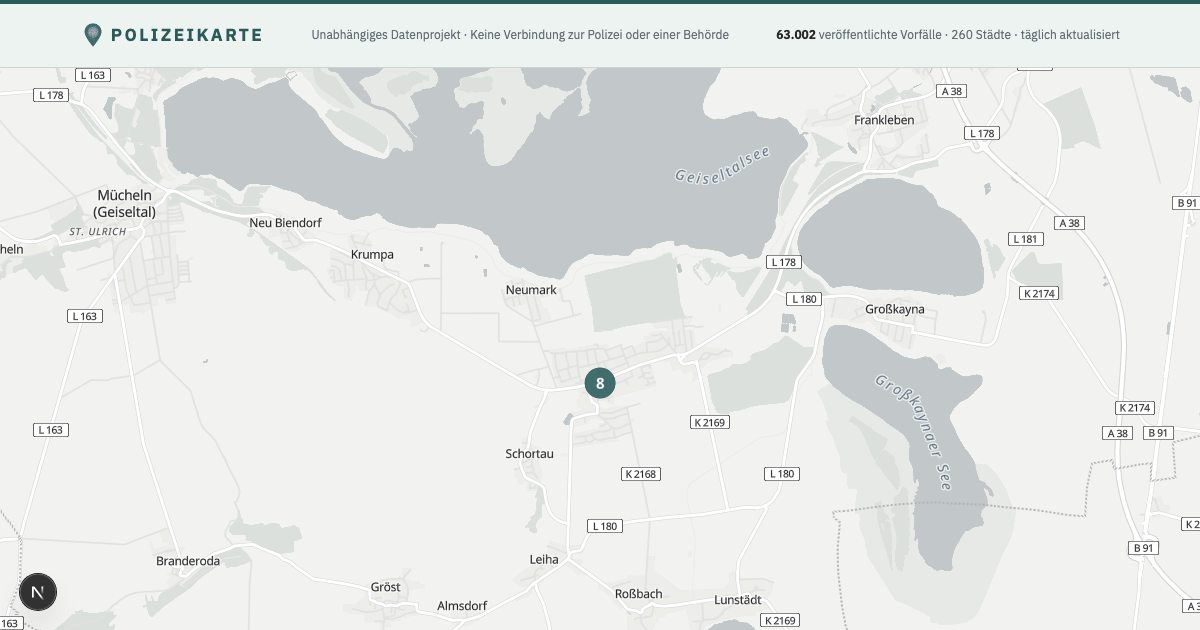Click the Gröst village label
Viewport: 1200px width, 630px height.
coord(385,587)
